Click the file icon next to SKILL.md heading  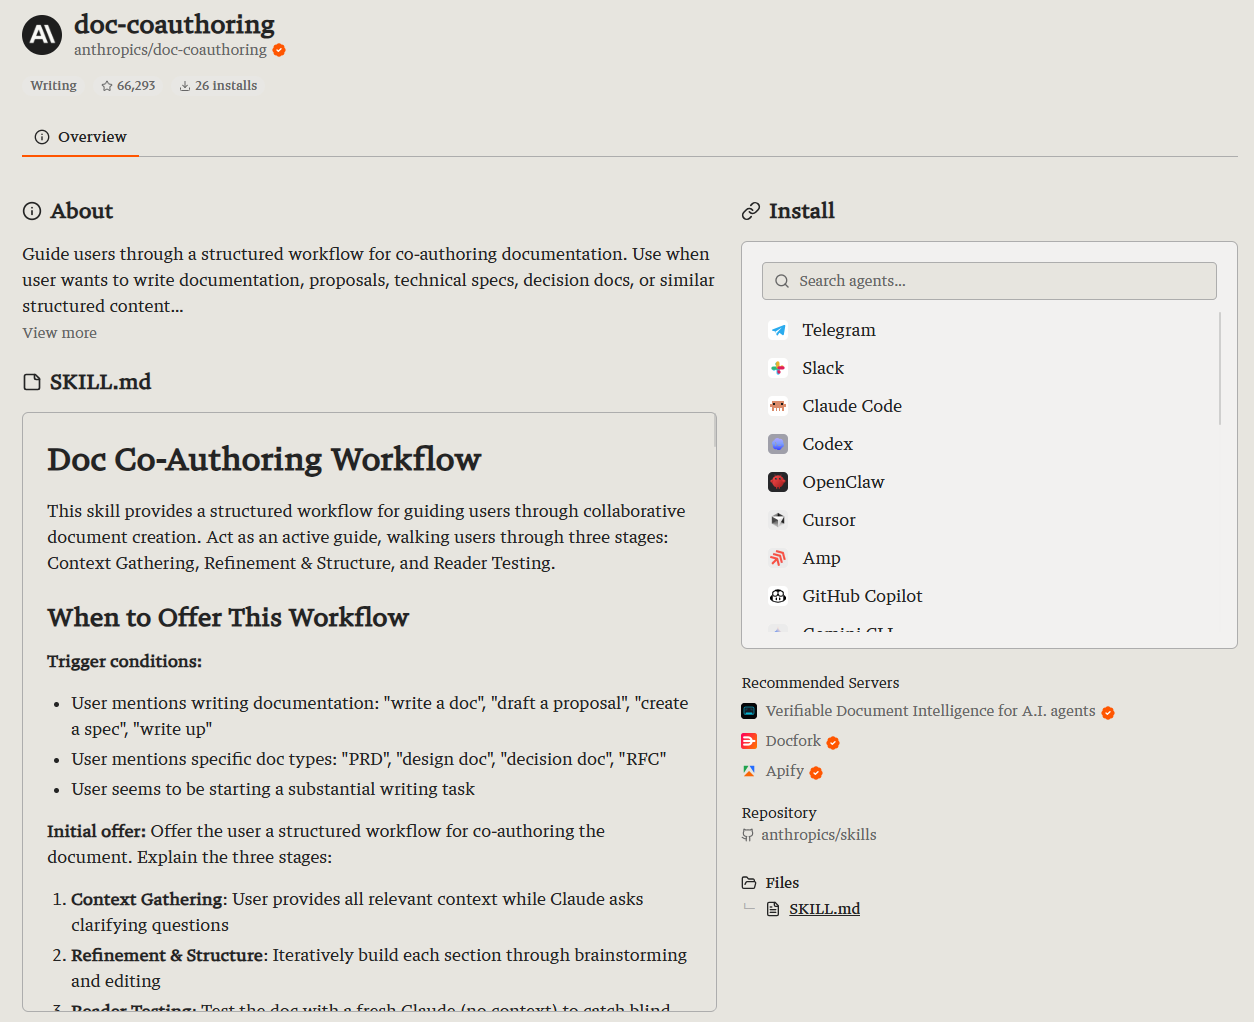pyautogui.click(x=32, y=382)
